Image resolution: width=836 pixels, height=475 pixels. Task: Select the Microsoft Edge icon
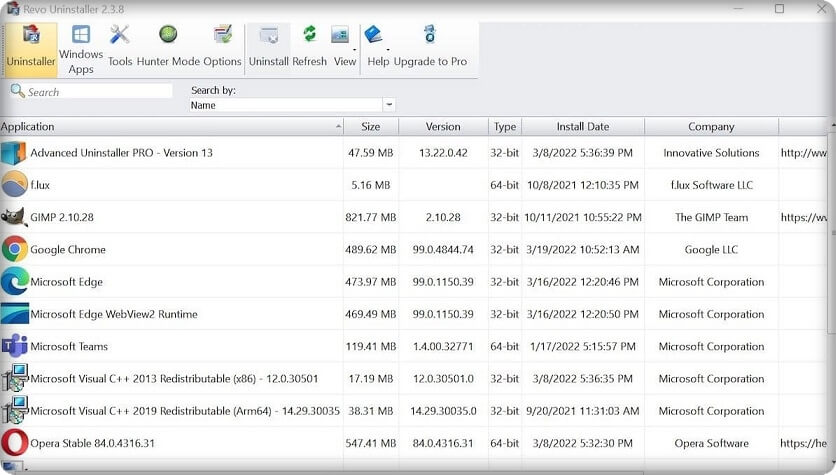click(x=14, y=281)
